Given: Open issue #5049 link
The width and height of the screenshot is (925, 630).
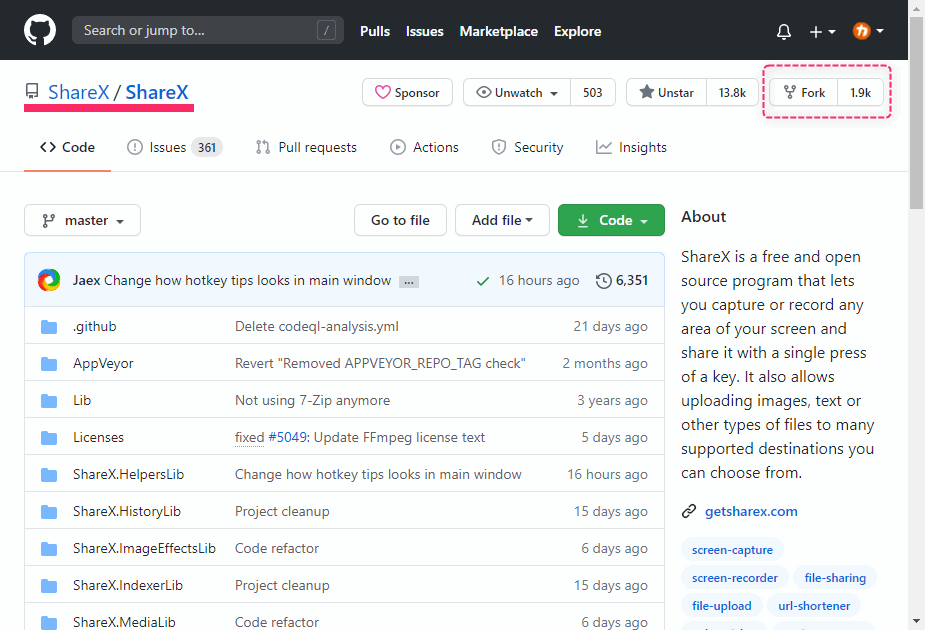Looking at the screenshot, I should pyautogui.click(x=287, y=437).
